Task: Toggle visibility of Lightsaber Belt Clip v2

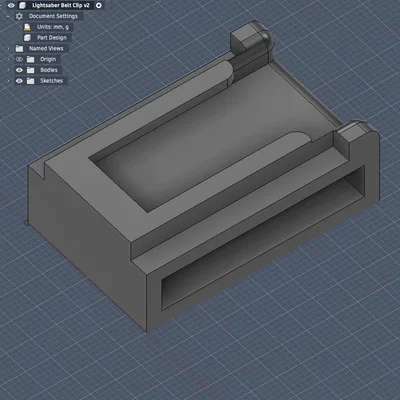Action: click(x=11, y=5)
